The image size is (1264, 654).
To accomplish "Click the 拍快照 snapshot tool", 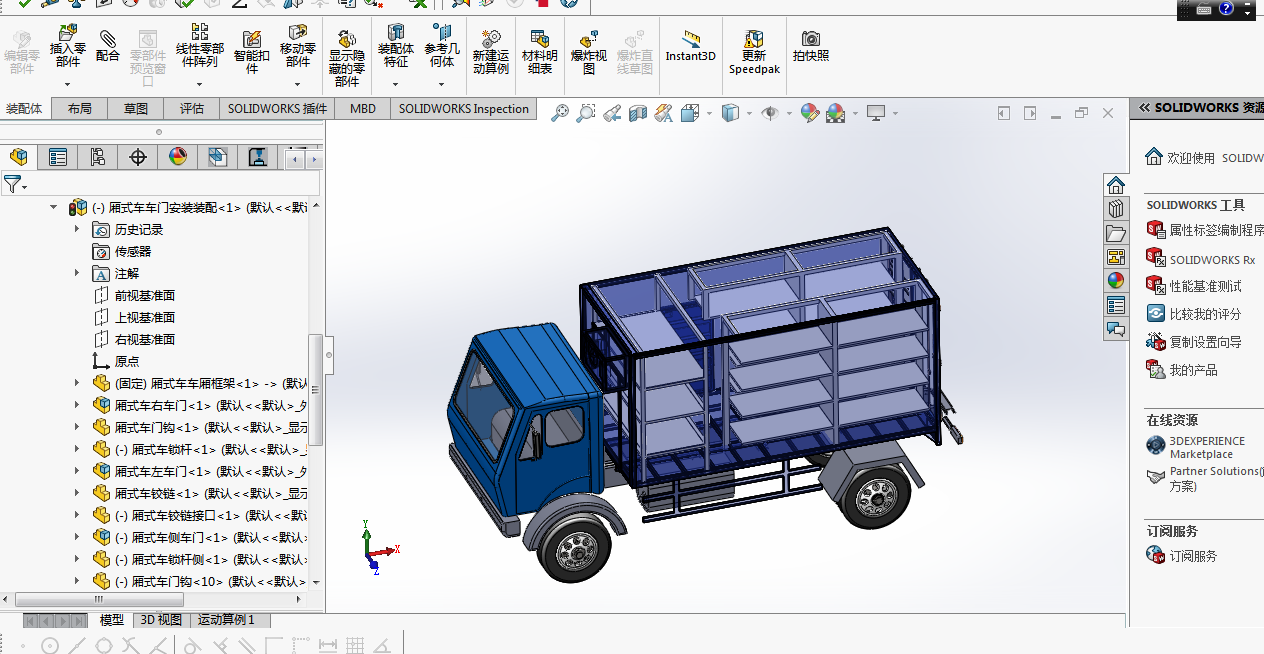I will 811,46.
